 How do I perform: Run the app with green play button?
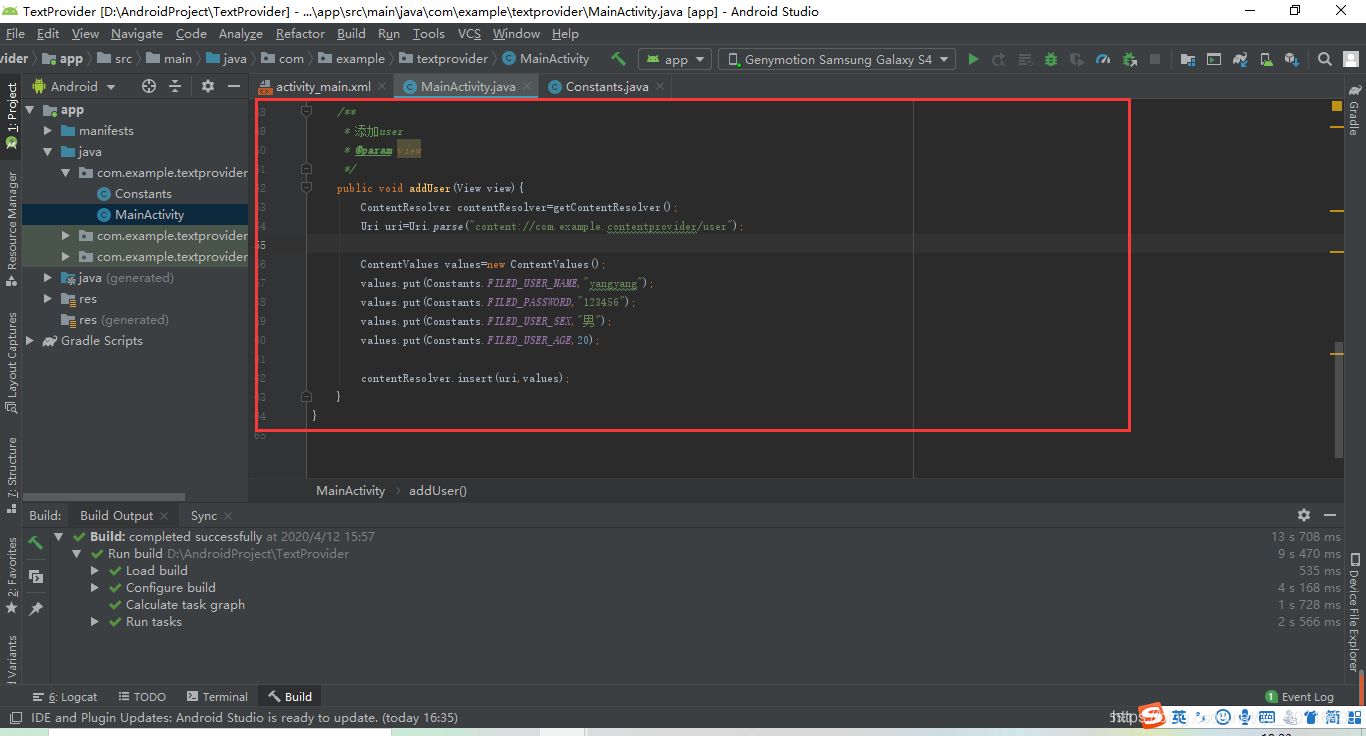point(973,59)
